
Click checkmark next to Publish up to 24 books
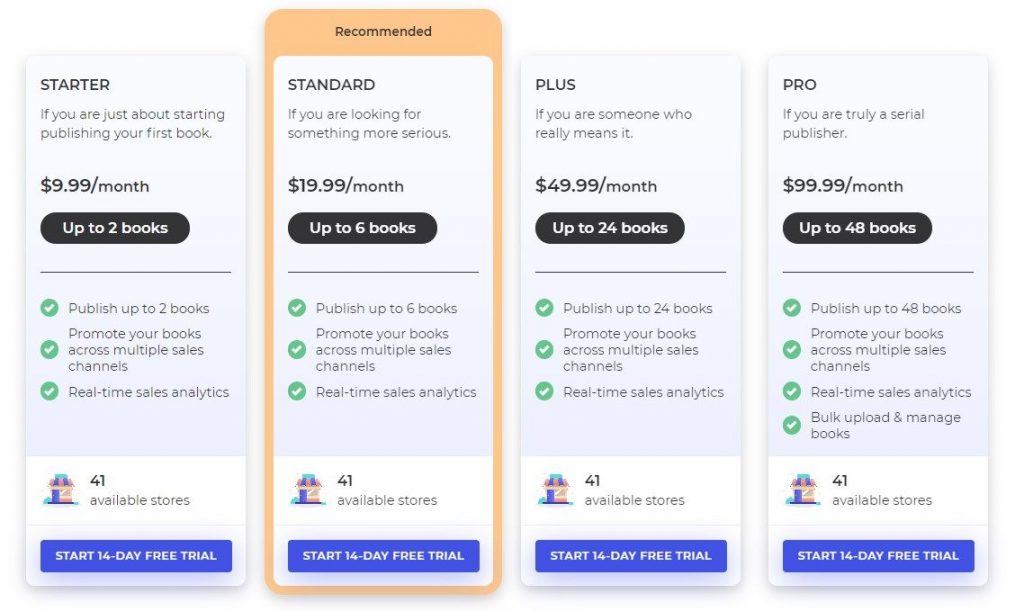544,307
